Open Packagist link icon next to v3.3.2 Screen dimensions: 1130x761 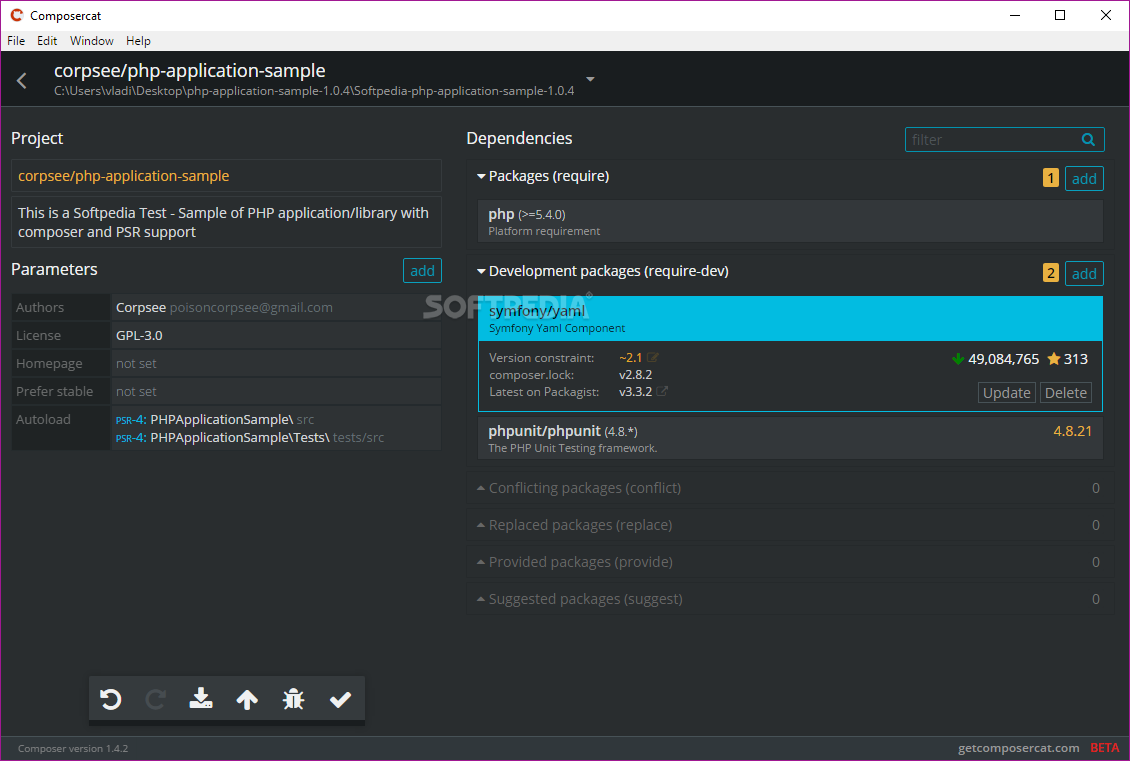662,391
